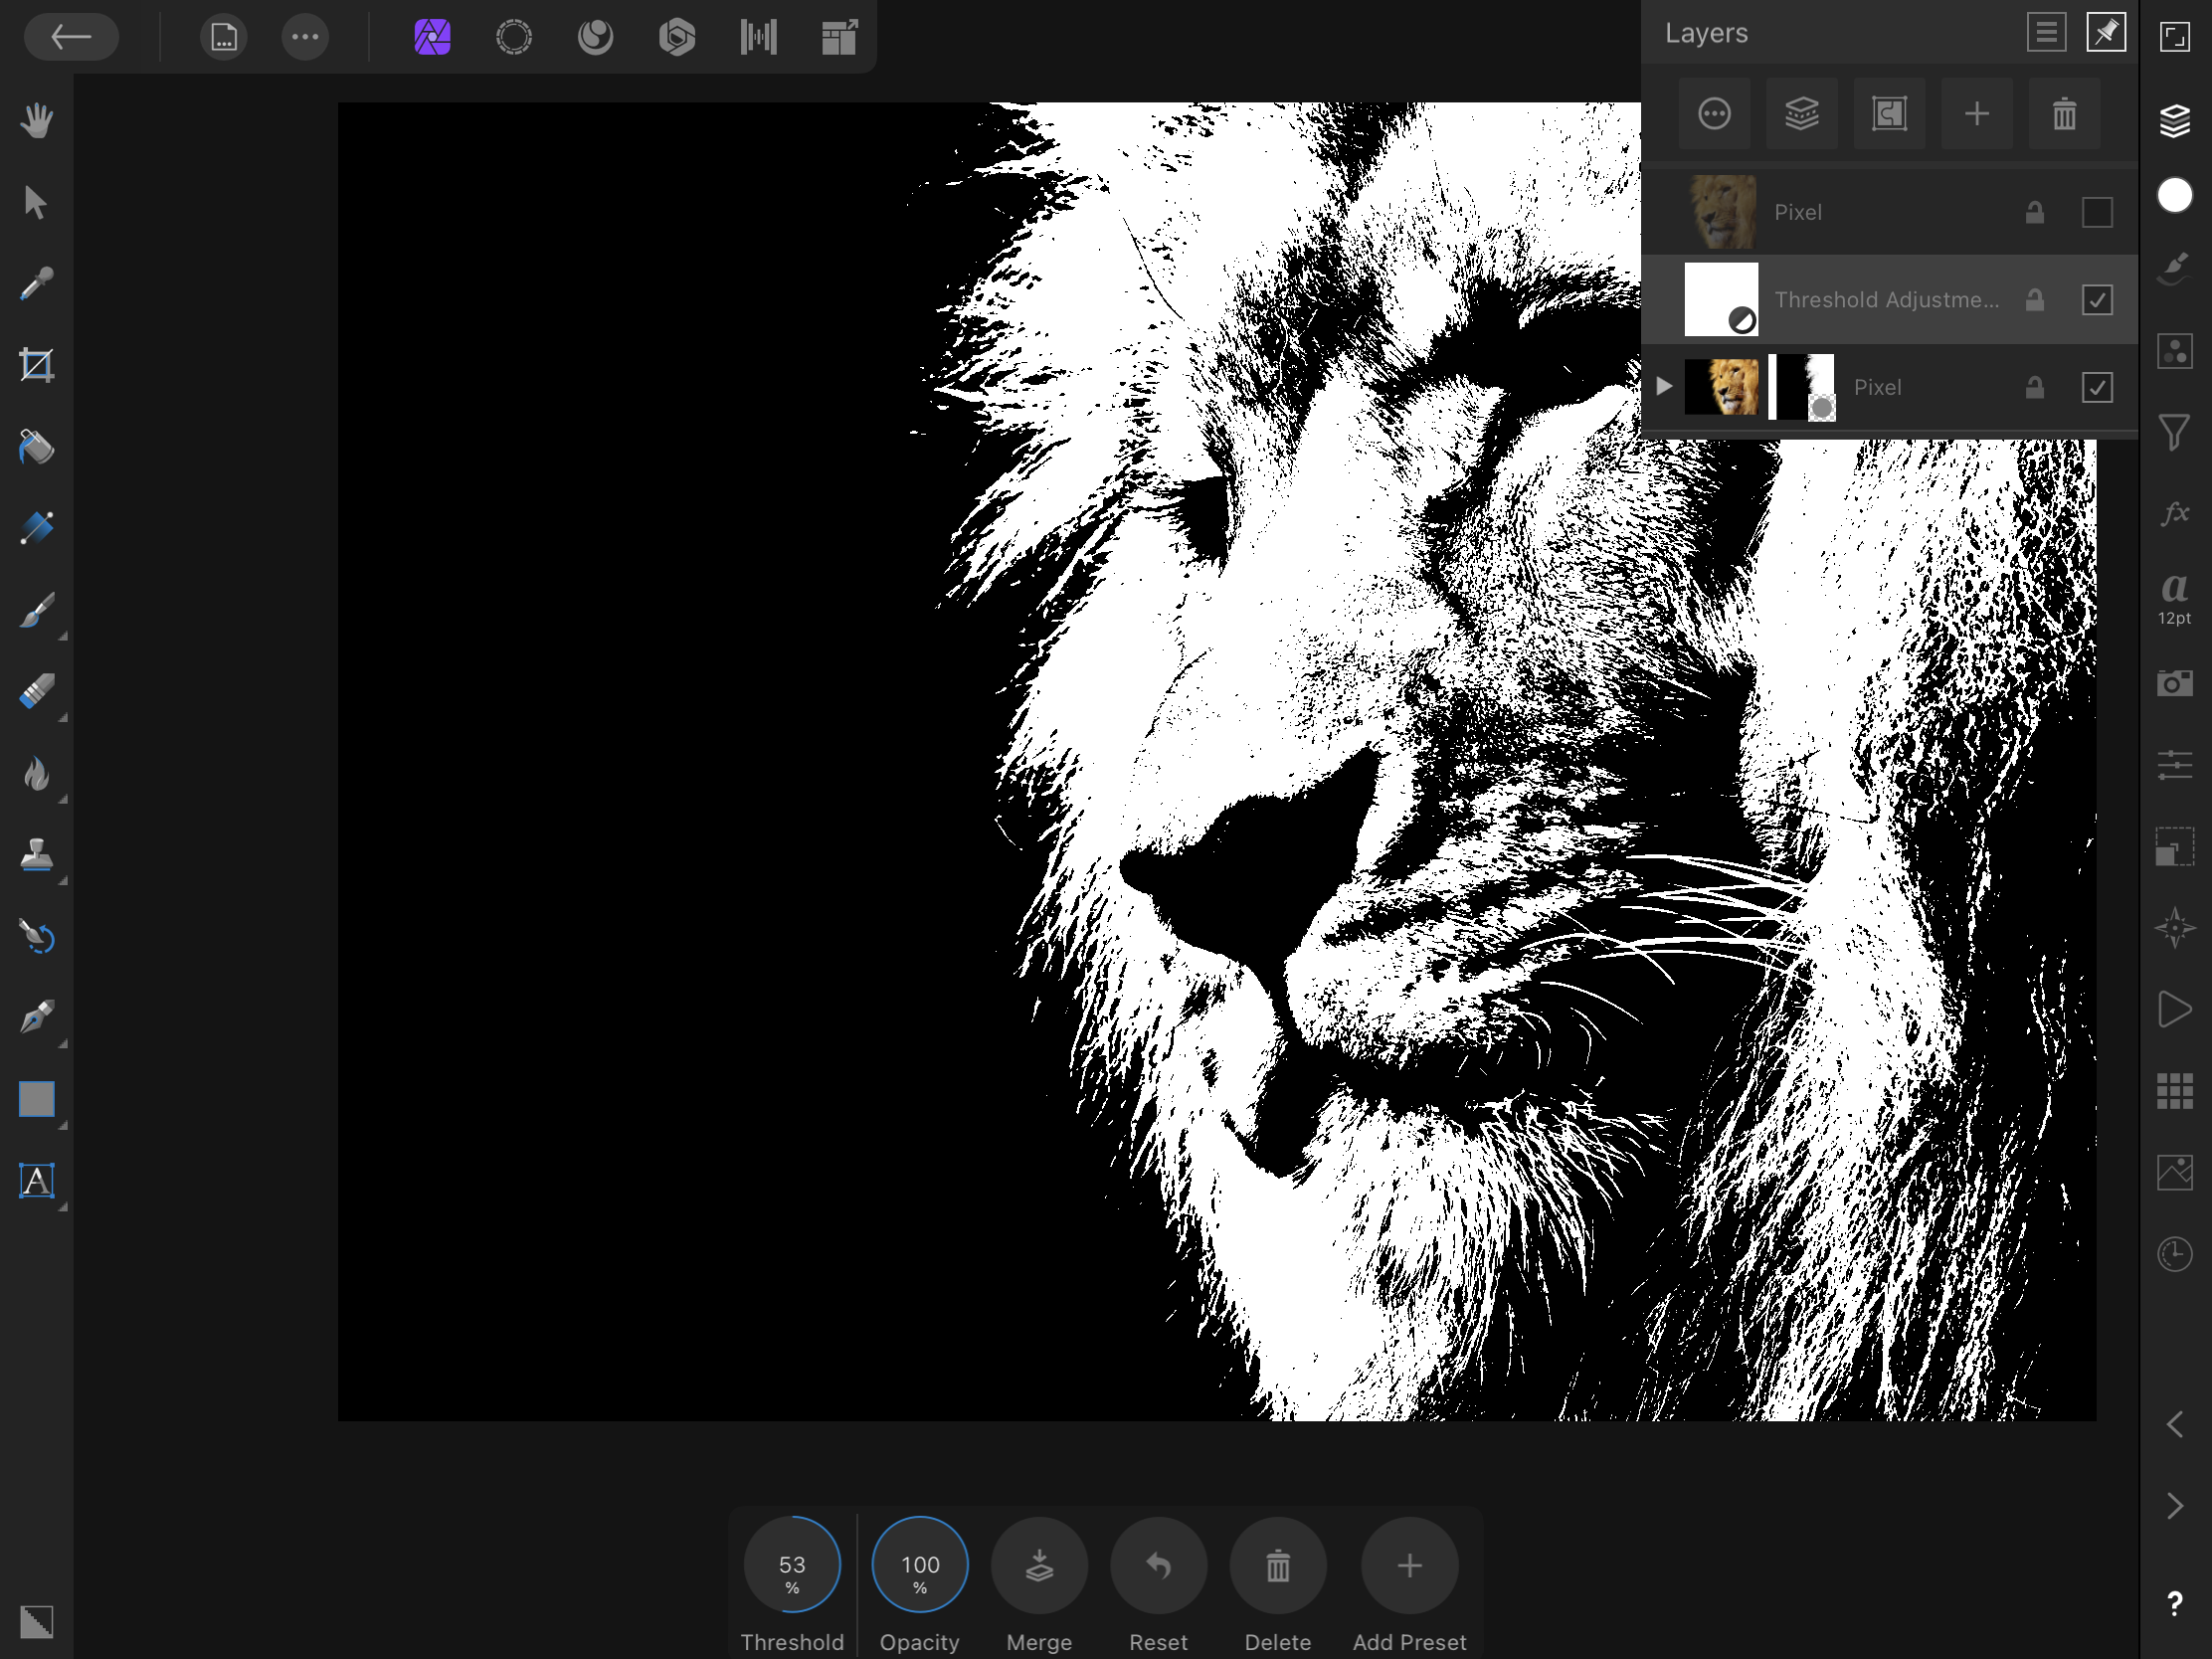Image resolution: width=2212 pixels, height=1659 pixels.
Task: Select the Paint Brush tool
Action: tap(37, 610)
